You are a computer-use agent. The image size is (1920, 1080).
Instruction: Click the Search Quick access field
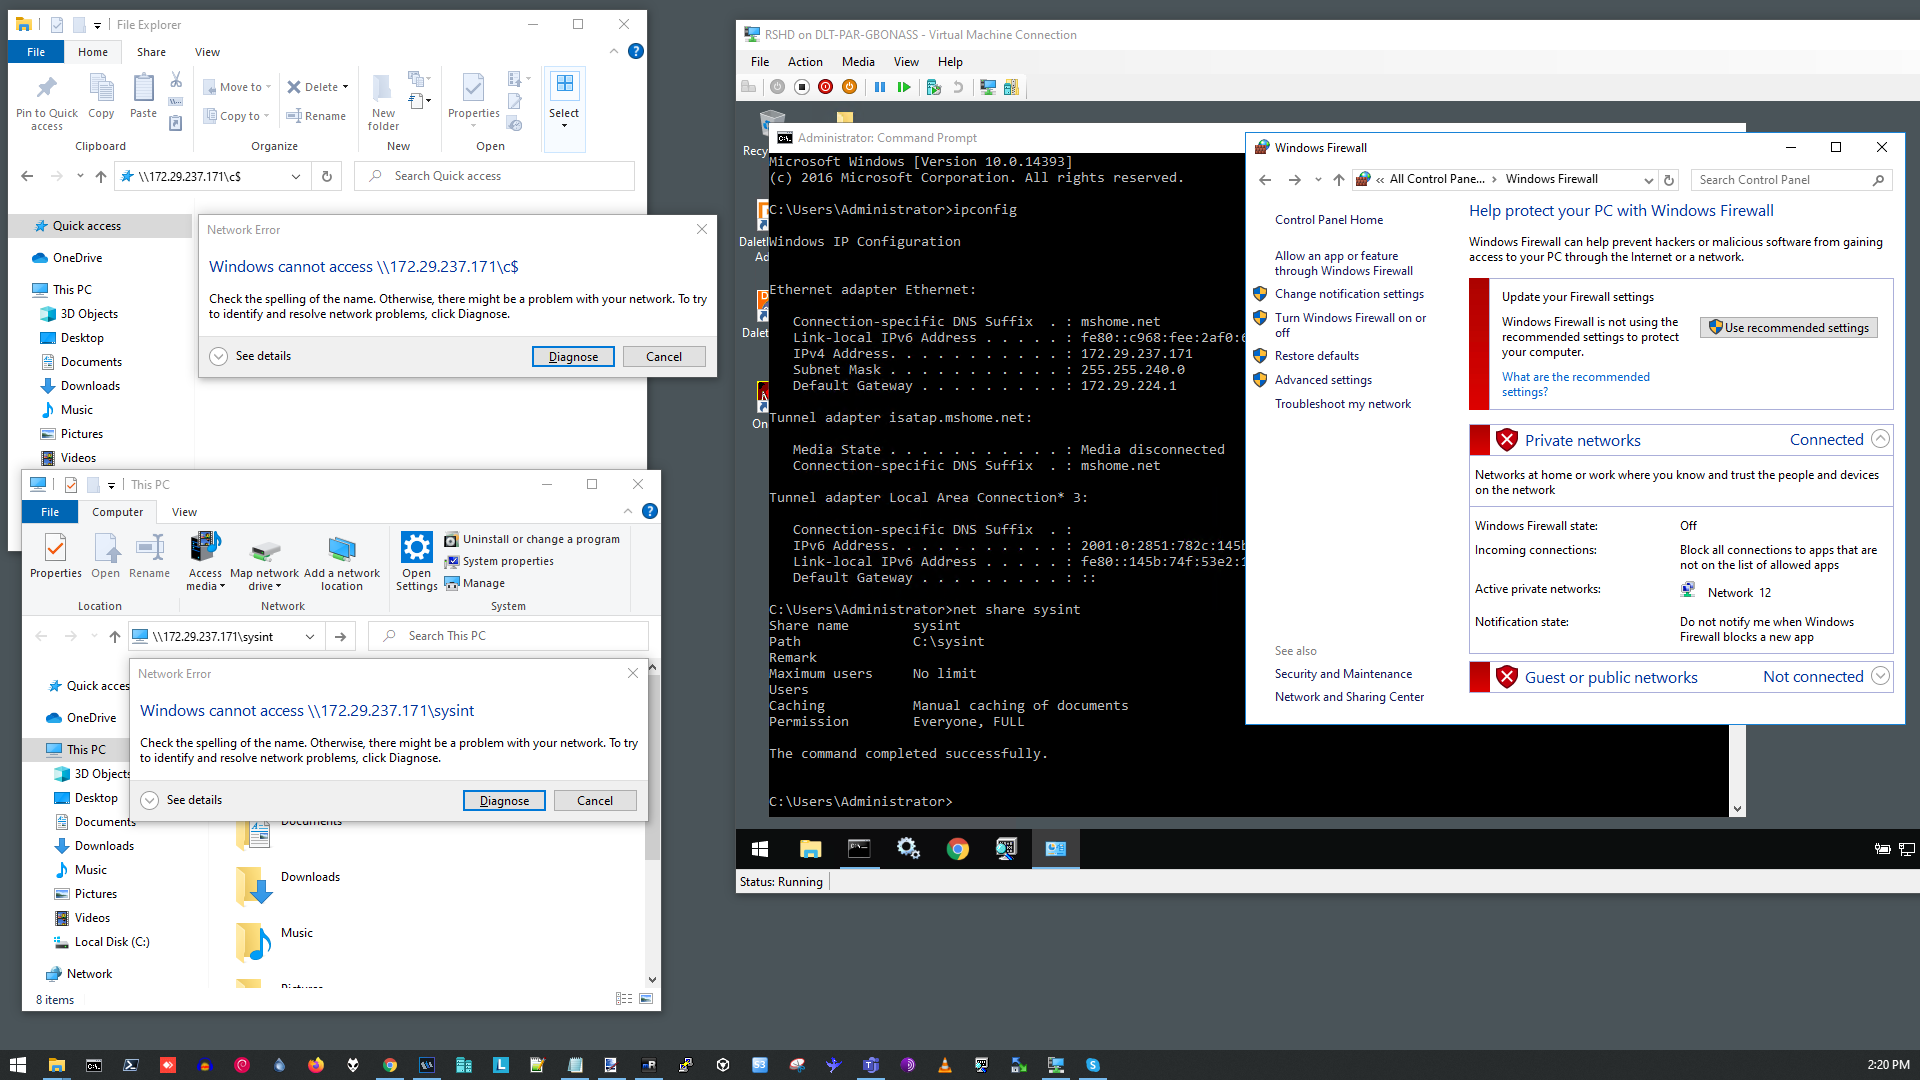click(x=495, y=176)
